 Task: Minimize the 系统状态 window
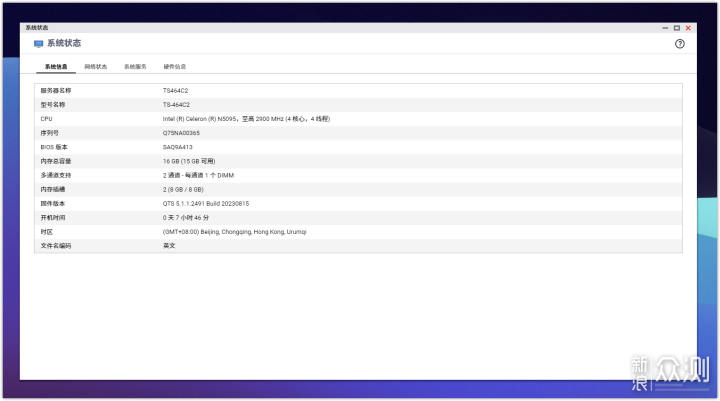(665, 28)
